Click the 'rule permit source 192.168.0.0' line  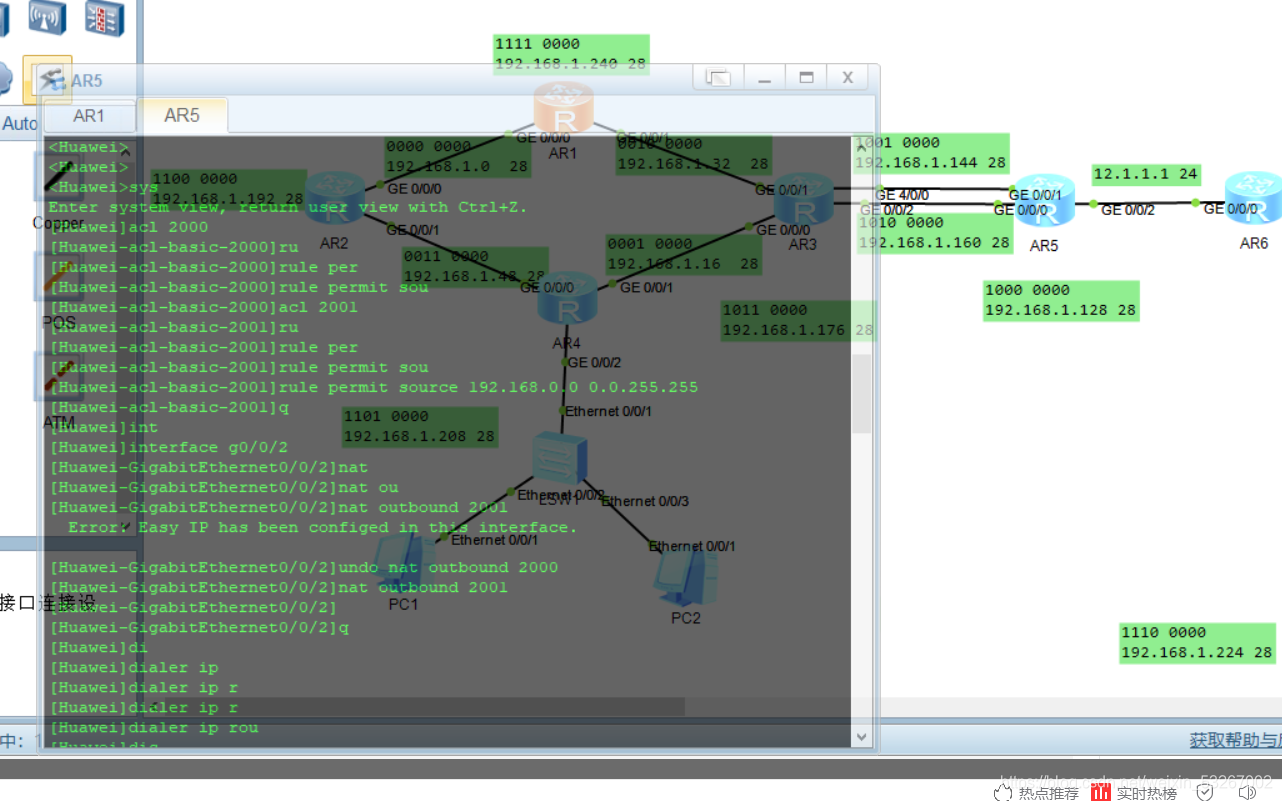pyautogui.click(x=374, y=387)
